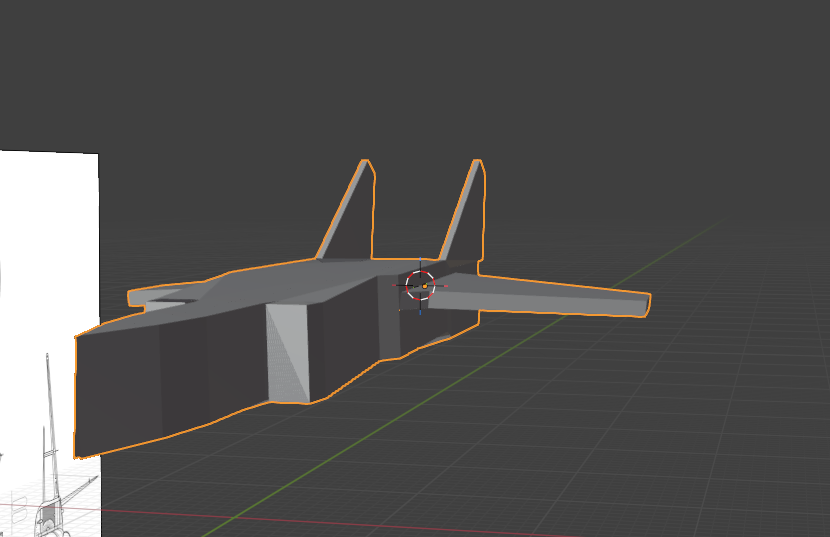Click the flat front nose face
The width and height of the screenshot is (830, 537).
(x=118, y=385)
